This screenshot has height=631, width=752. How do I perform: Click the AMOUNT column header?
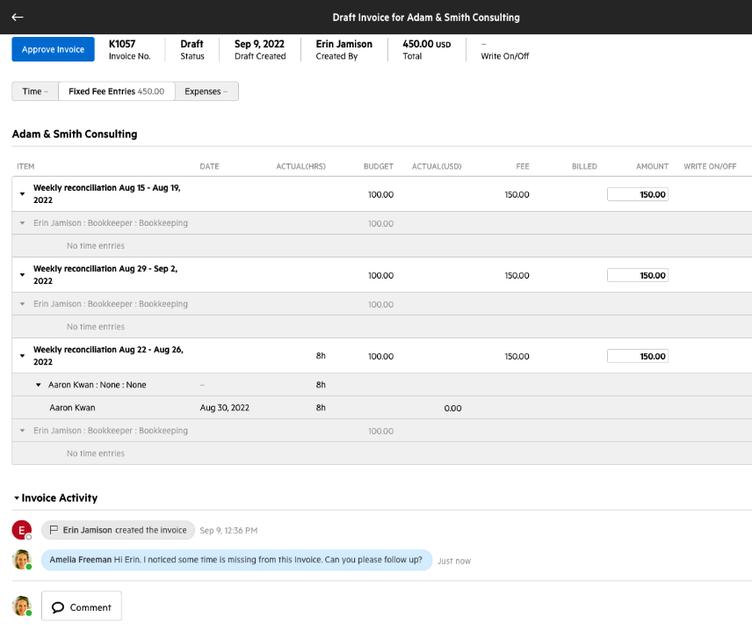pyautogui.click(x=652, y=166)
